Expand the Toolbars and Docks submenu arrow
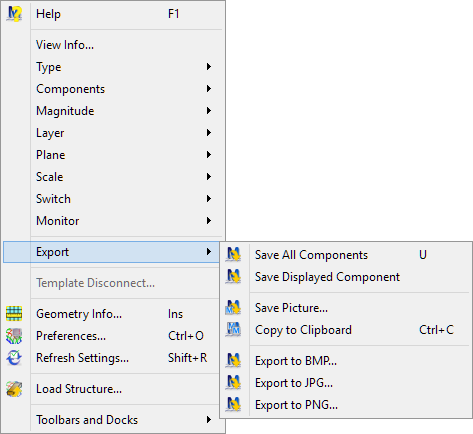The width and height of the screenshot is (473, 434). point(209,420)
